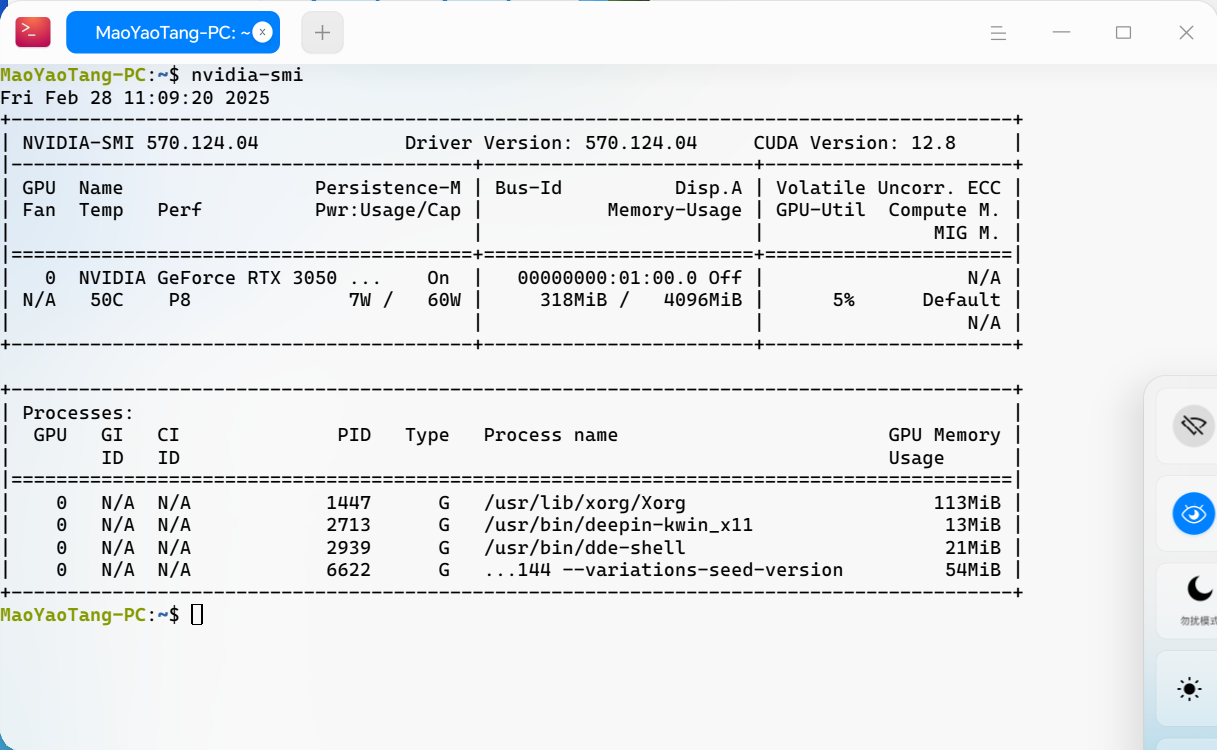1217x750 pixels.
Task: Click the 7W / 60W power value
Action: click(x=405, y=300)
